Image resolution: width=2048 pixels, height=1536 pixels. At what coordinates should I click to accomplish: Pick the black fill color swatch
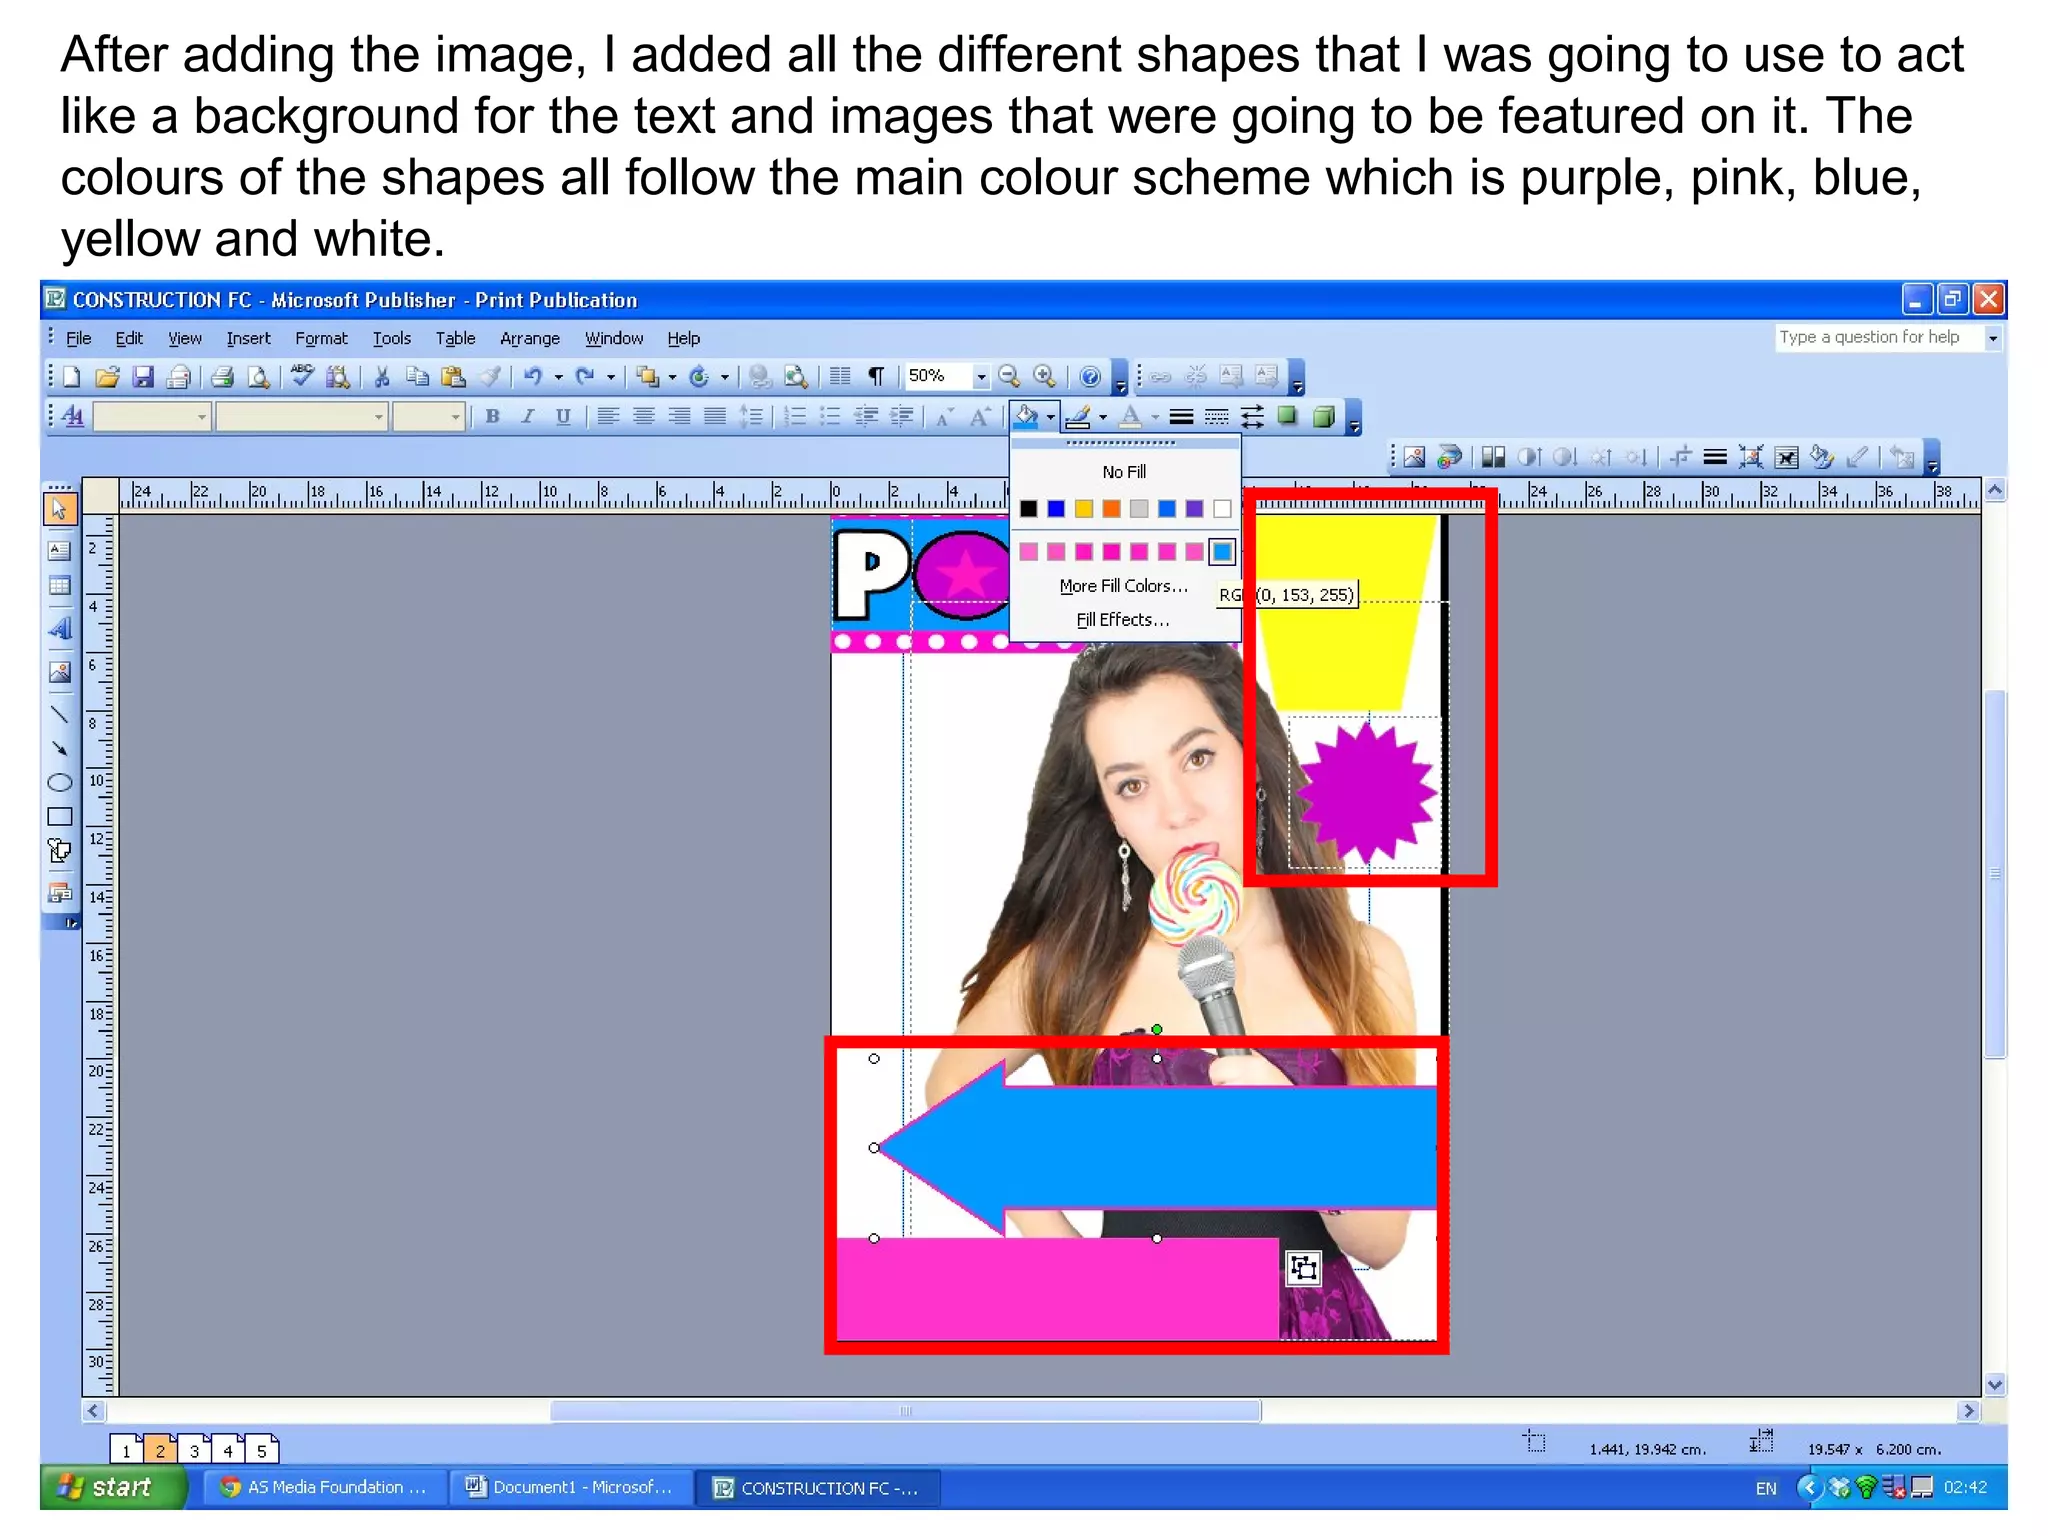tap(1028, 509)
